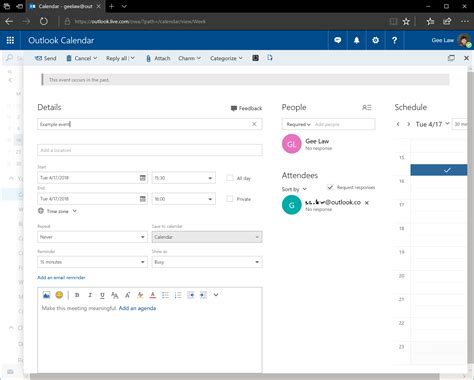Click the Attach paperclip button
This screenshot has height=380, width=474.
(158, 58)
